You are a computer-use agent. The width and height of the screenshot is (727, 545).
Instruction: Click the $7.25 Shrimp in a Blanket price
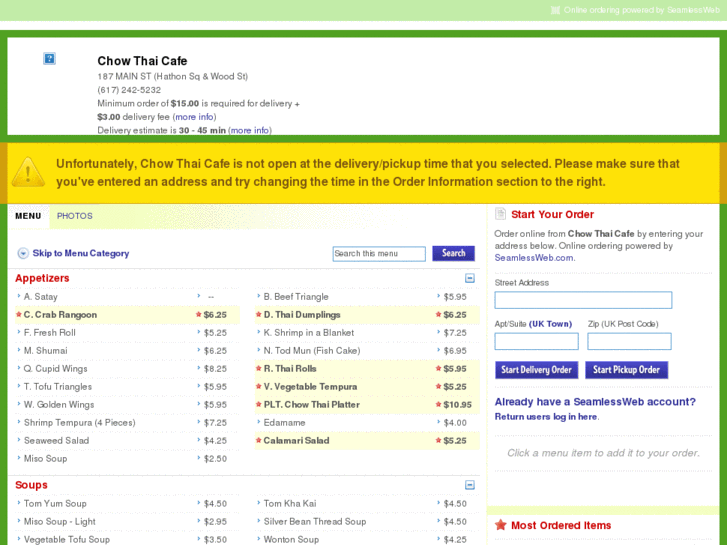tap(455, 333)
